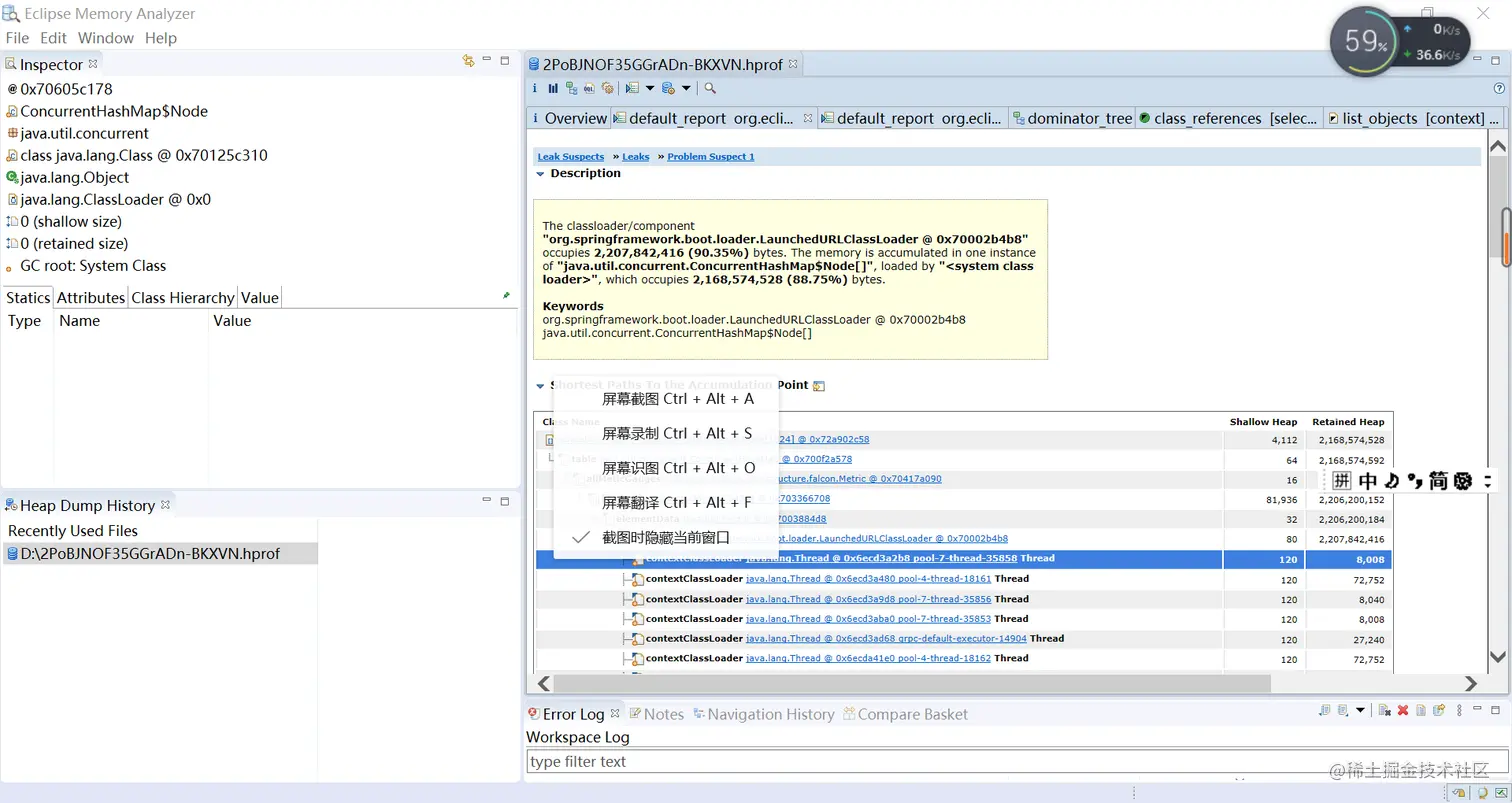Close the first default_report tab
1512x803 pixels.
click(808, 118)
